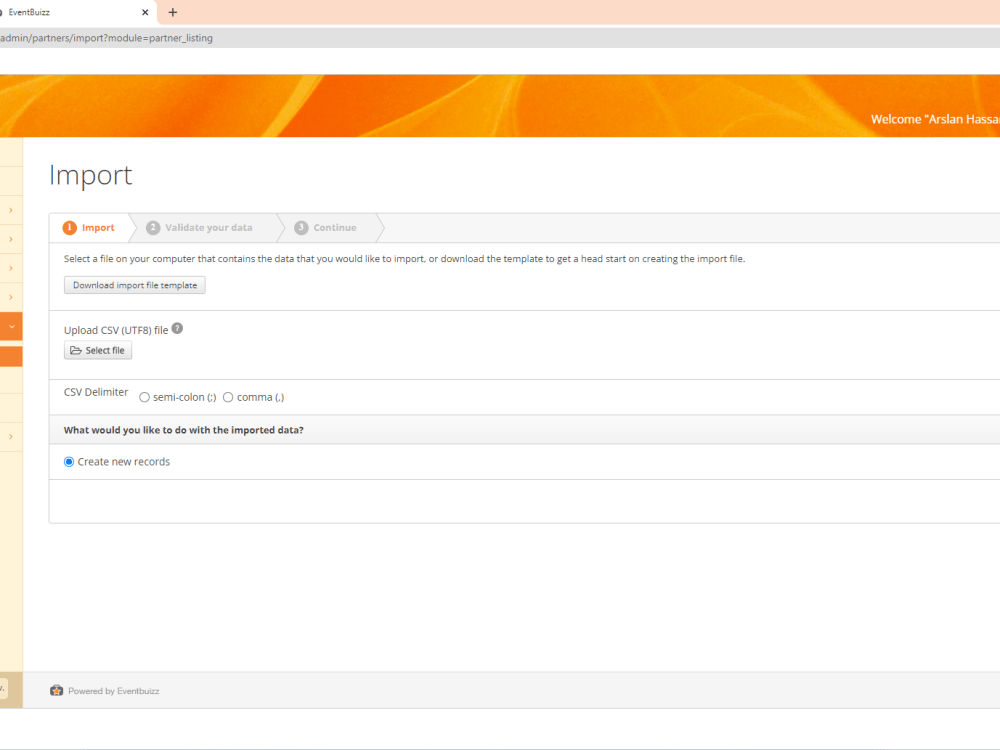
Task: Click the help icon beside Upload CSV label
Action: [177, 327]
